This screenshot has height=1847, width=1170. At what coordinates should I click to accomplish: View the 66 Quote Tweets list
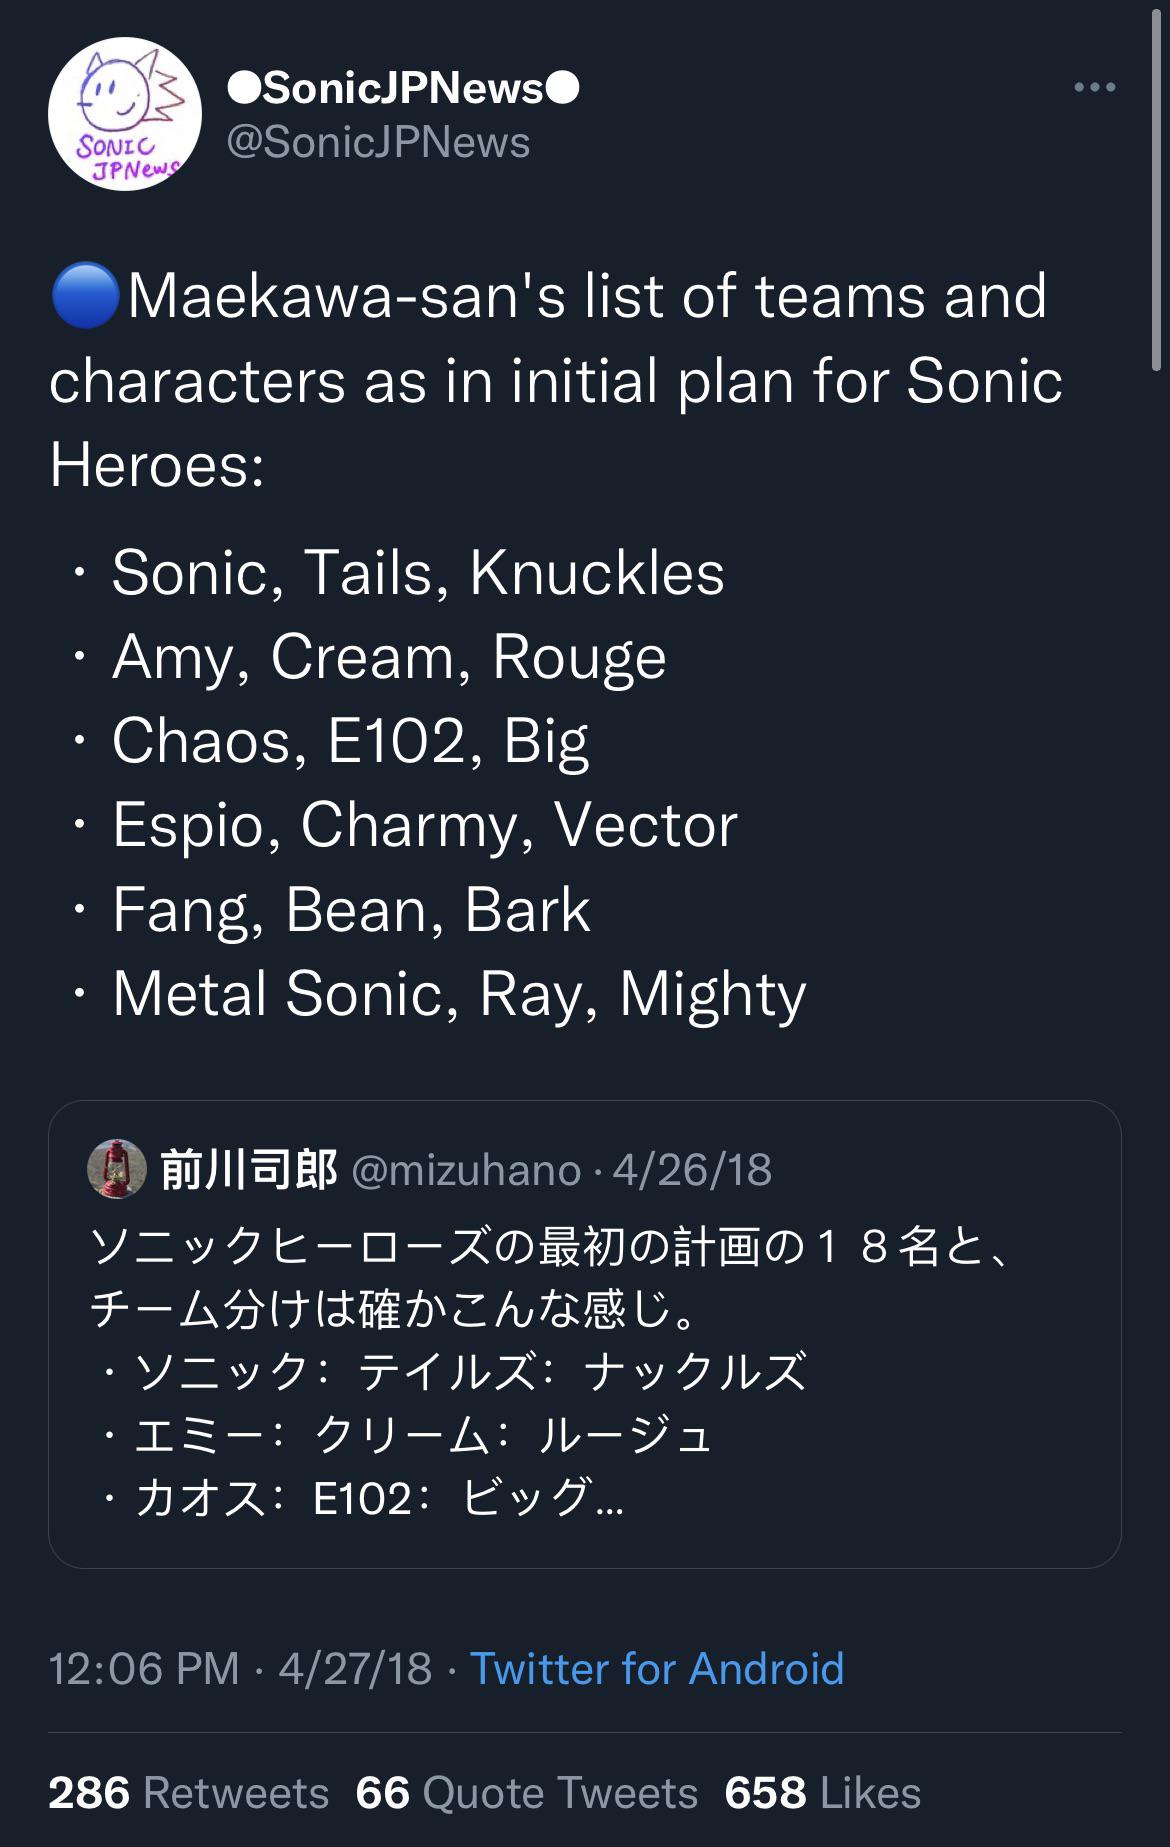click(527, 1793)
